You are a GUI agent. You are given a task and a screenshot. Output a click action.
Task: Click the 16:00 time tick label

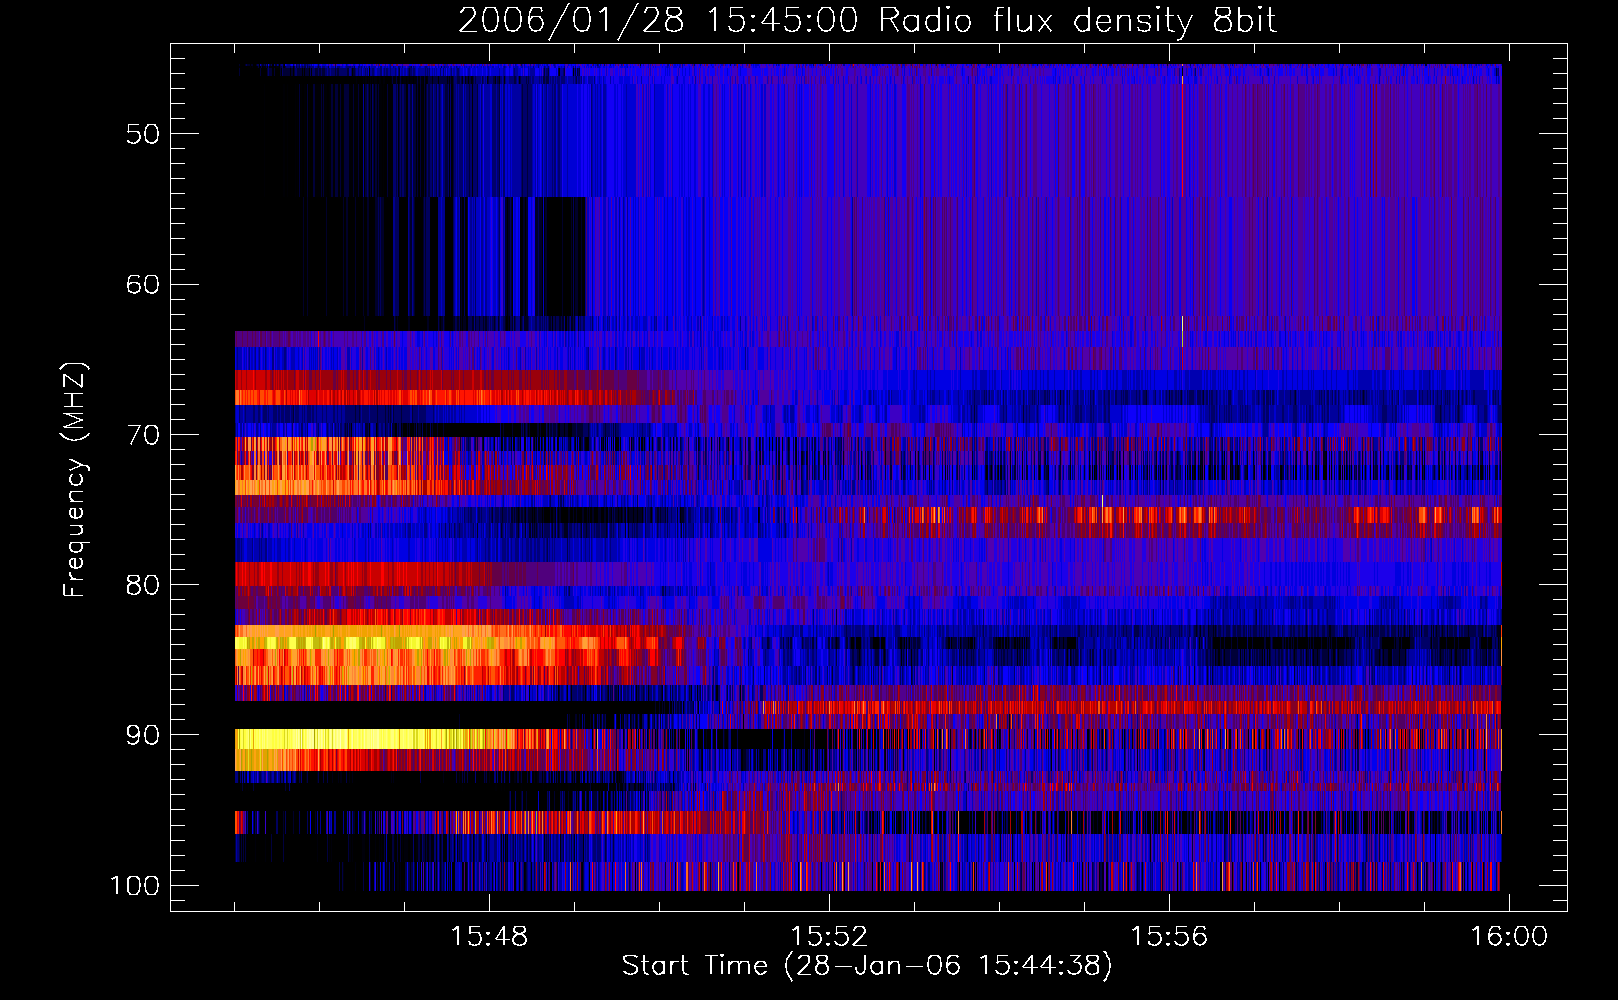[x=1509, y=937]
